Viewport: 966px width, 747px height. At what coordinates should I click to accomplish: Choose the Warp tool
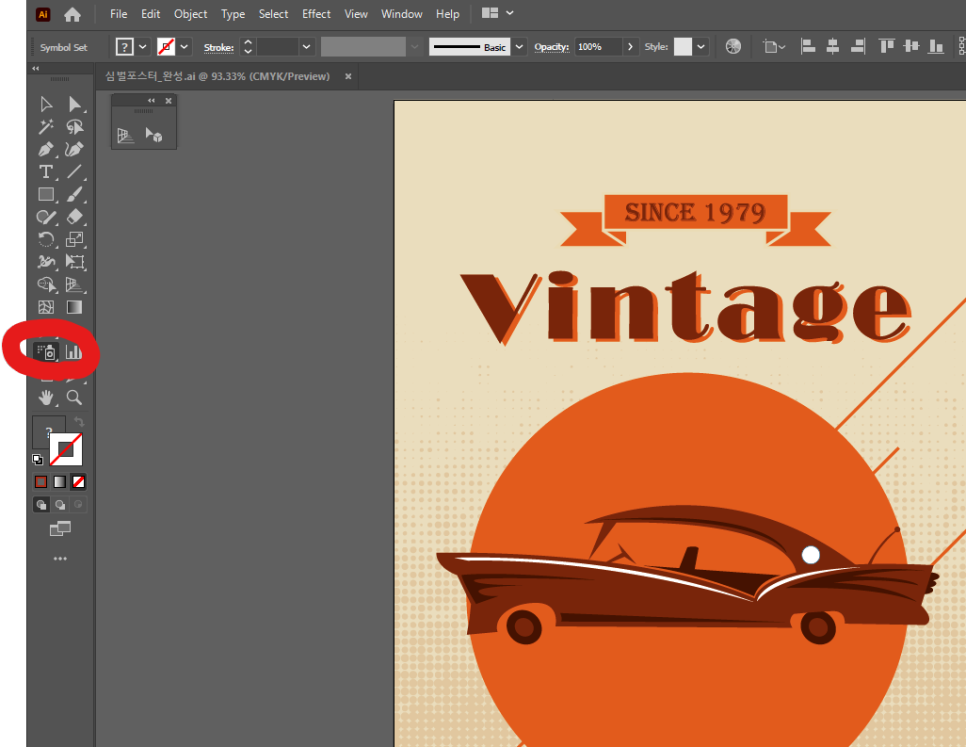pos(46,262)
